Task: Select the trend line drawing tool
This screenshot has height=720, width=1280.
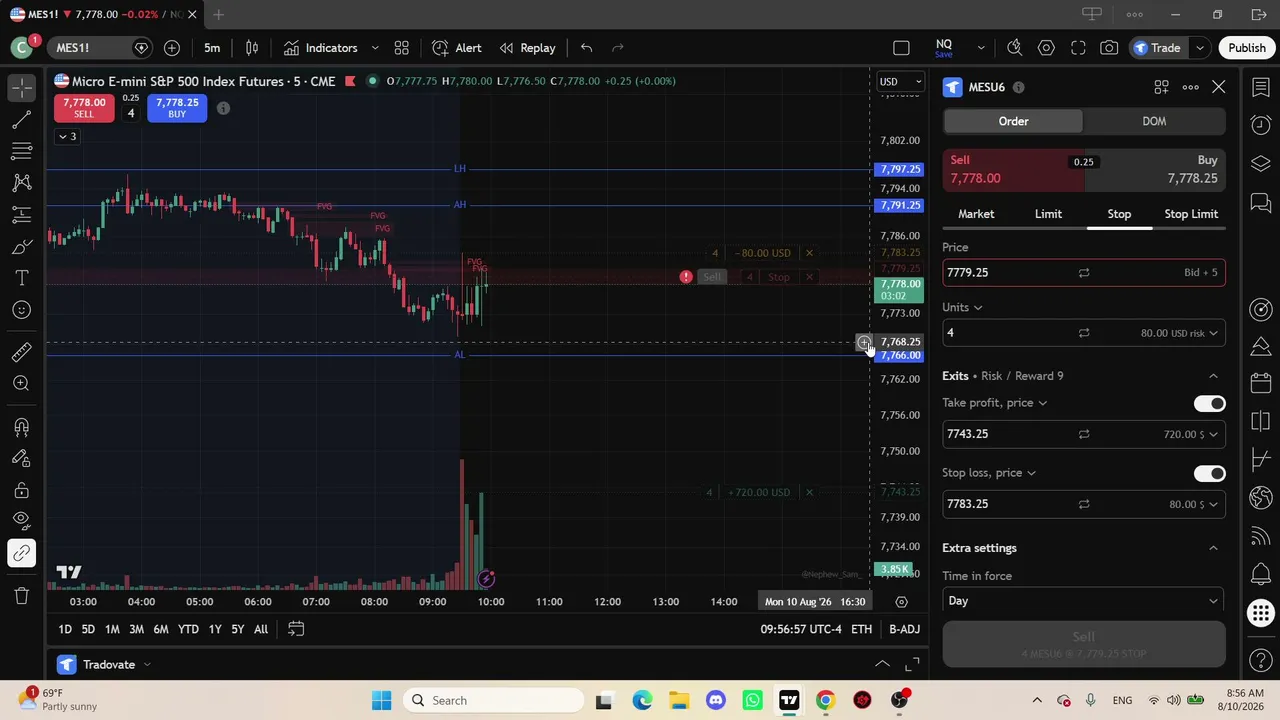Action: (21, 120)
